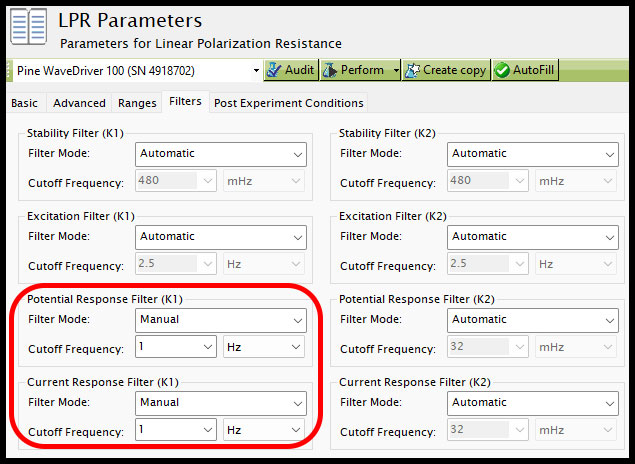Viewport: 635px width, 464px height.
Task: Switch to the Advanced tab
Action: 79,103
